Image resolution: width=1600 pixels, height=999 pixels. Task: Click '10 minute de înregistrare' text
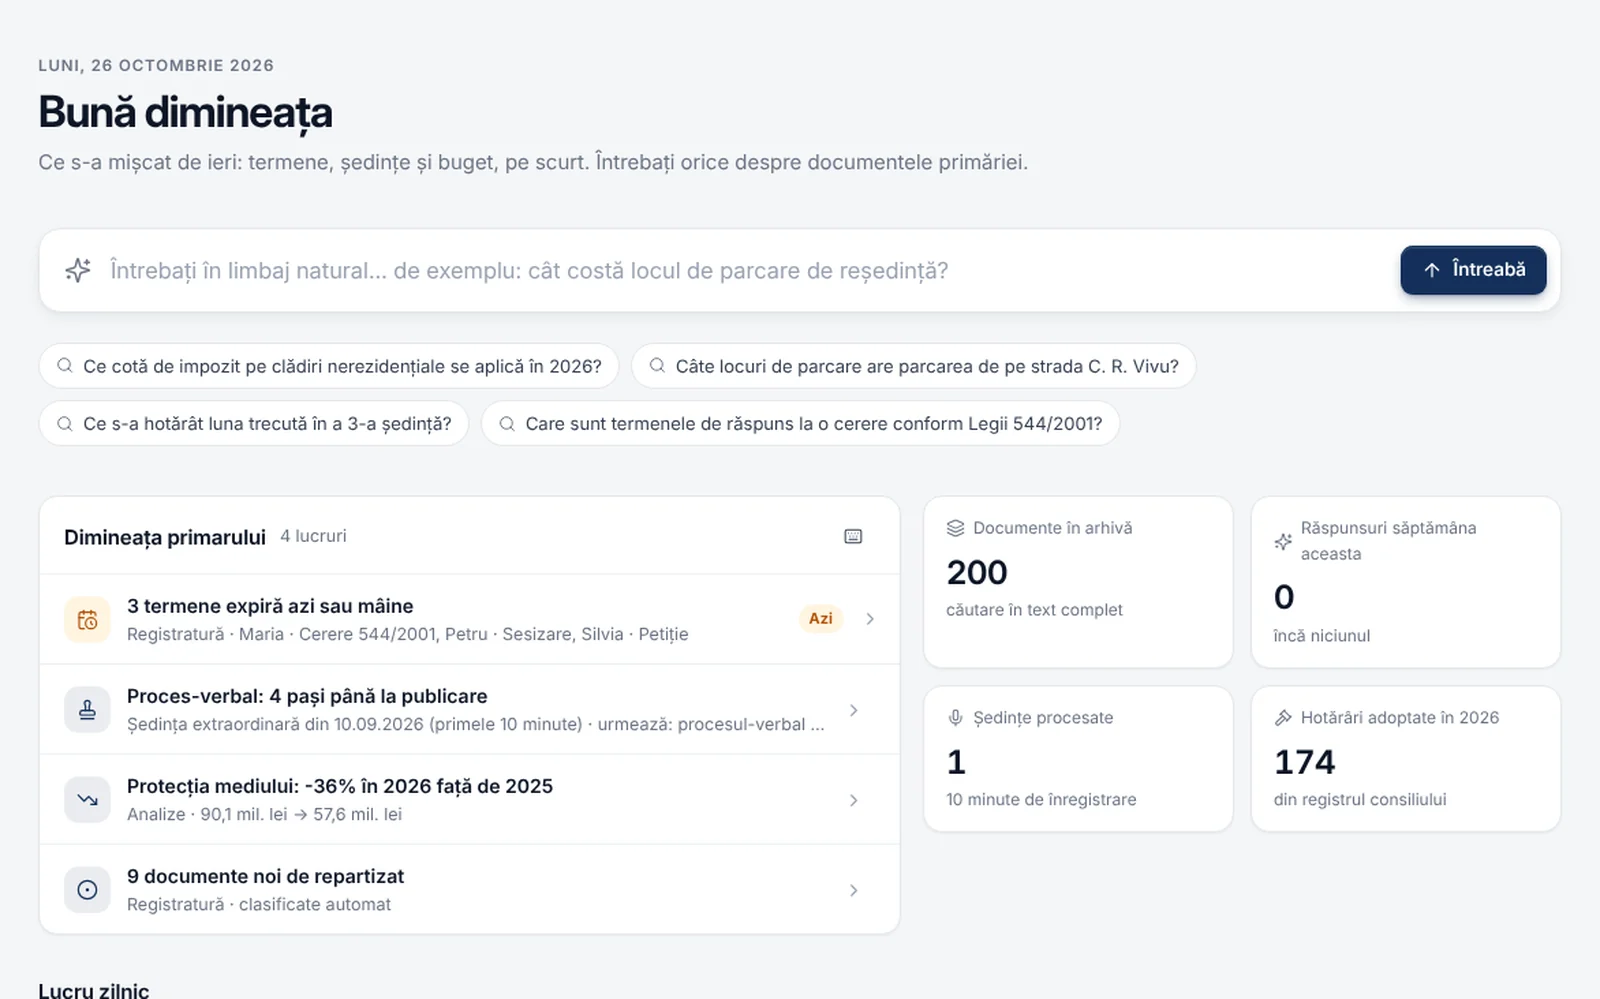[x=1041, y=800]
